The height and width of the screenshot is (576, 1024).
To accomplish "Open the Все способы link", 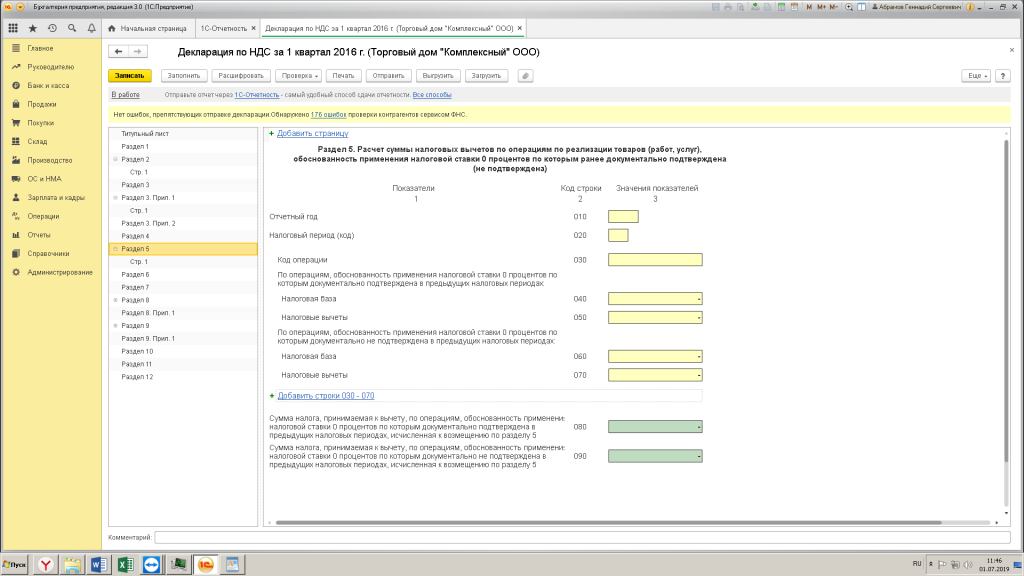I will (432, 95).
